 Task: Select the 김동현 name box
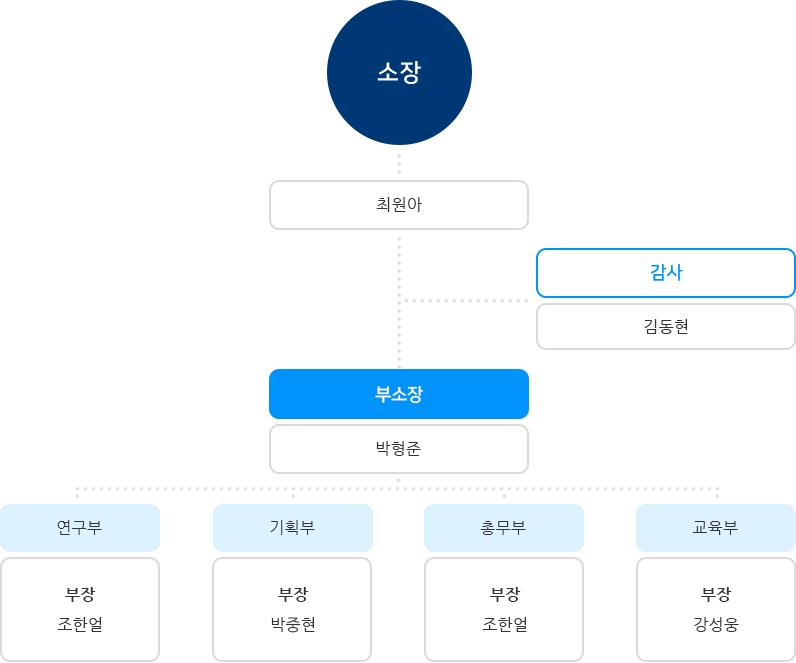(x=666, y=326)
